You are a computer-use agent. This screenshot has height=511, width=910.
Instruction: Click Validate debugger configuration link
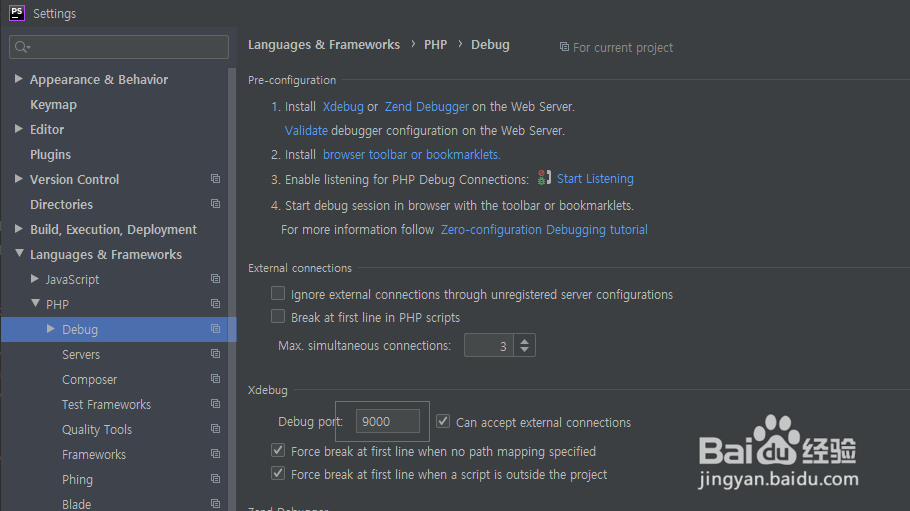click(306, 131)
